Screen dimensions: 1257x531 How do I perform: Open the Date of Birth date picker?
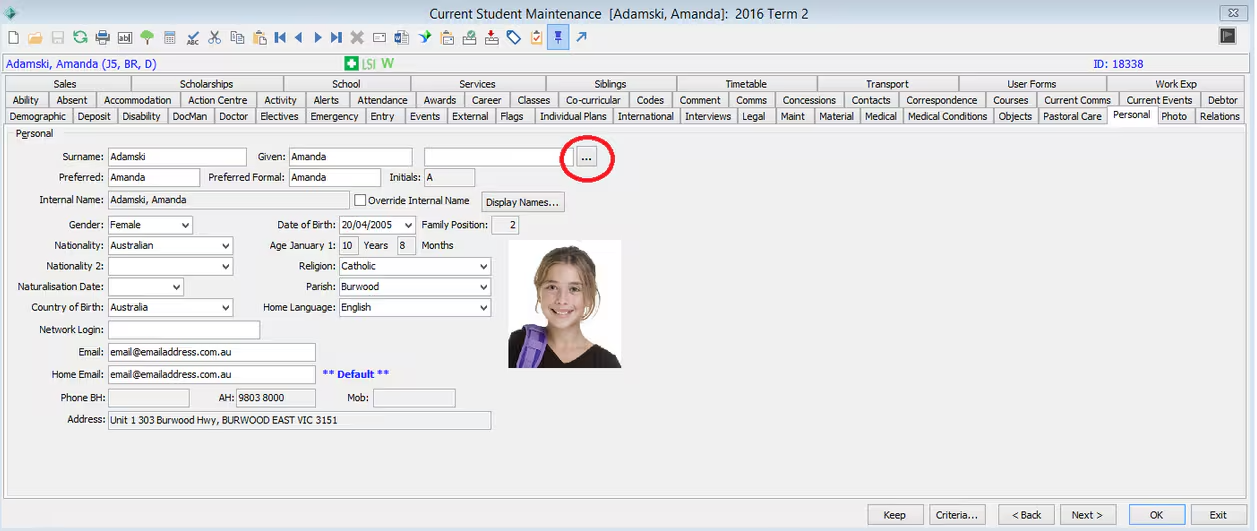[x=408, y=225]
